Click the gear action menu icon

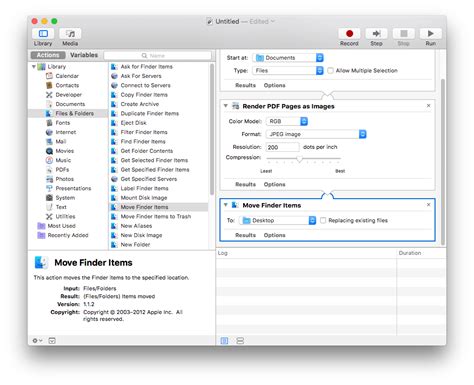pos(37,340)
